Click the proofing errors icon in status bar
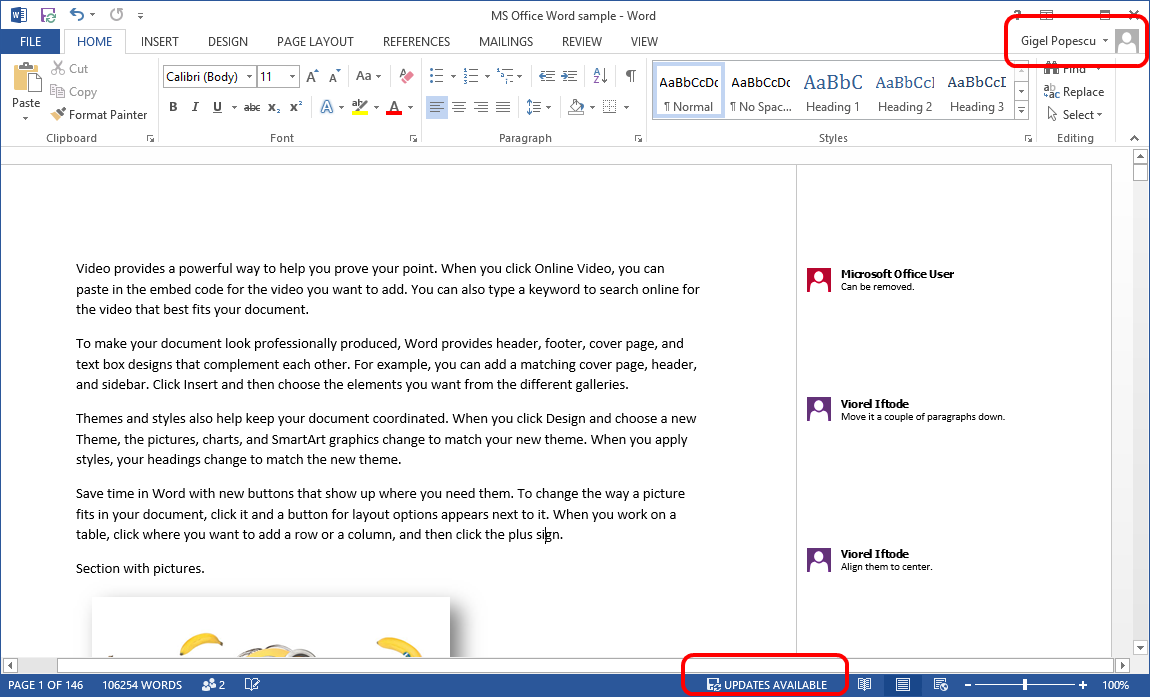Image resolution: width=1150 pixels, height=697 pixels. pyautogui.click(x=252, y=685)
